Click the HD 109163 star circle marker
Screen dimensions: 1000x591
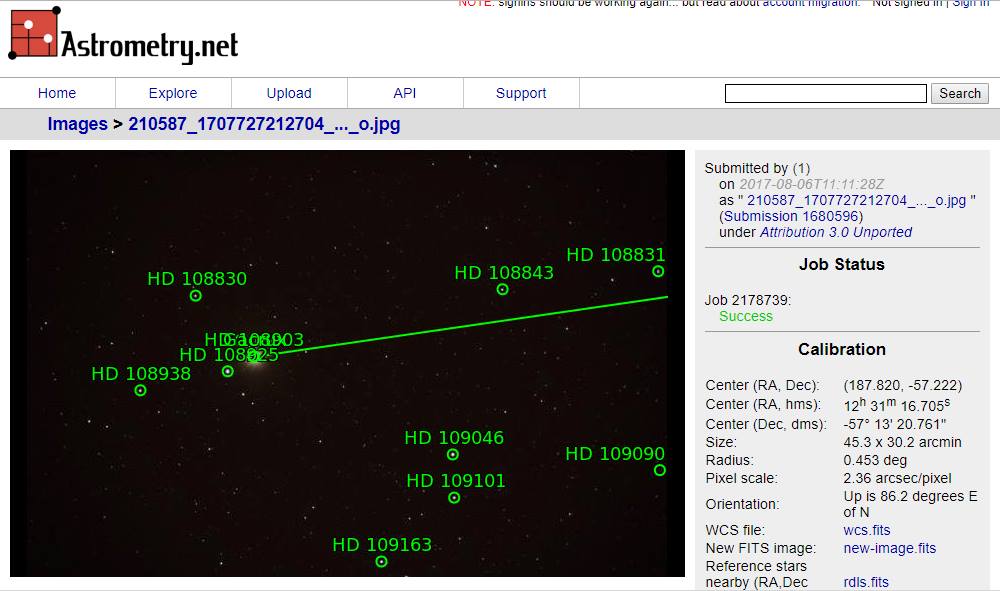[x=381, y=562]
